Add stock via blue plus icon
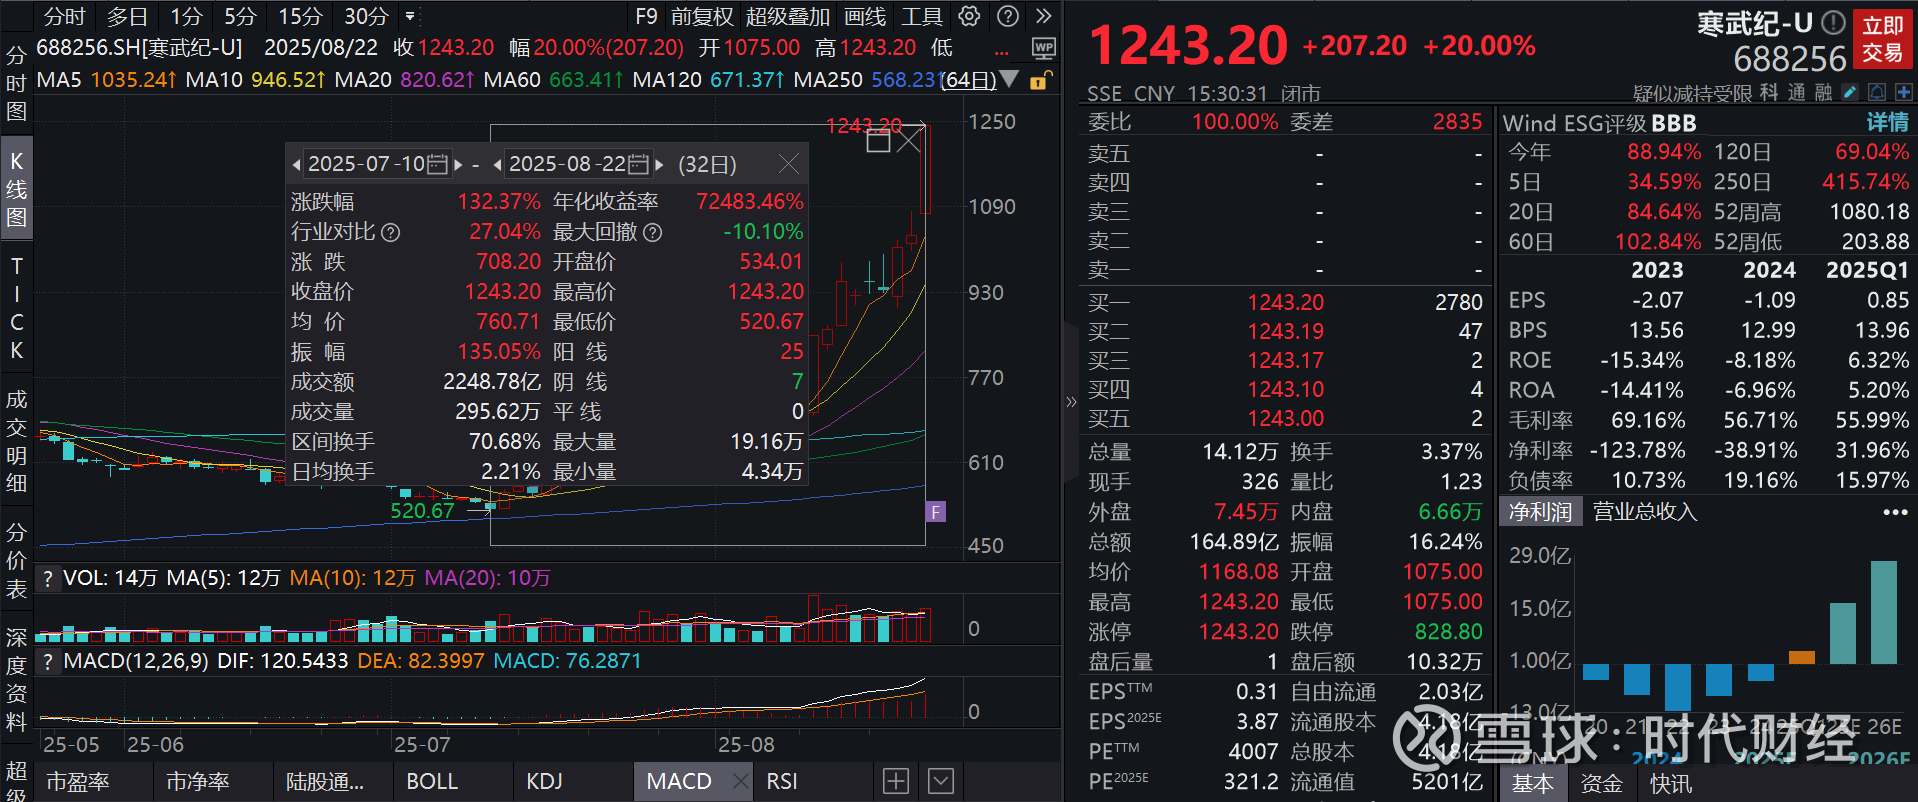The height and width of the screenshot is (802, 1918). point(1903,92)
